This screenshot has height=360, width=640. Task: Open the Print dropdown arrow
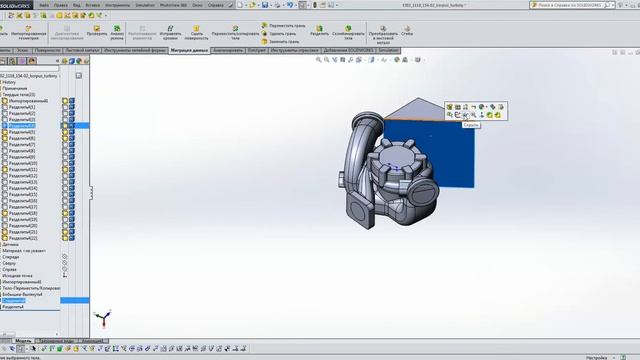click(x=283, y=5)
